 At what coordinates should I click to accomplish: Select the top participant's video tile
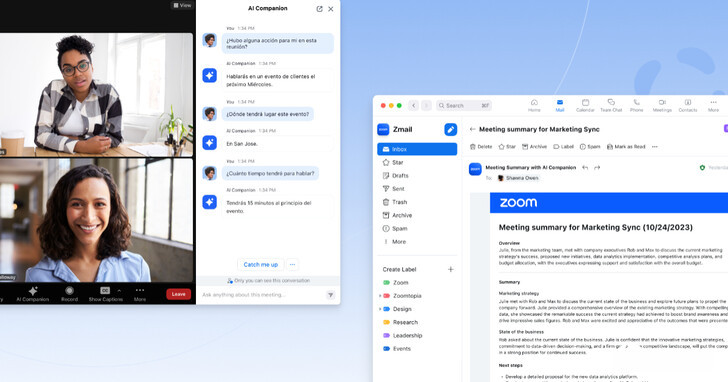click(96, 94)
